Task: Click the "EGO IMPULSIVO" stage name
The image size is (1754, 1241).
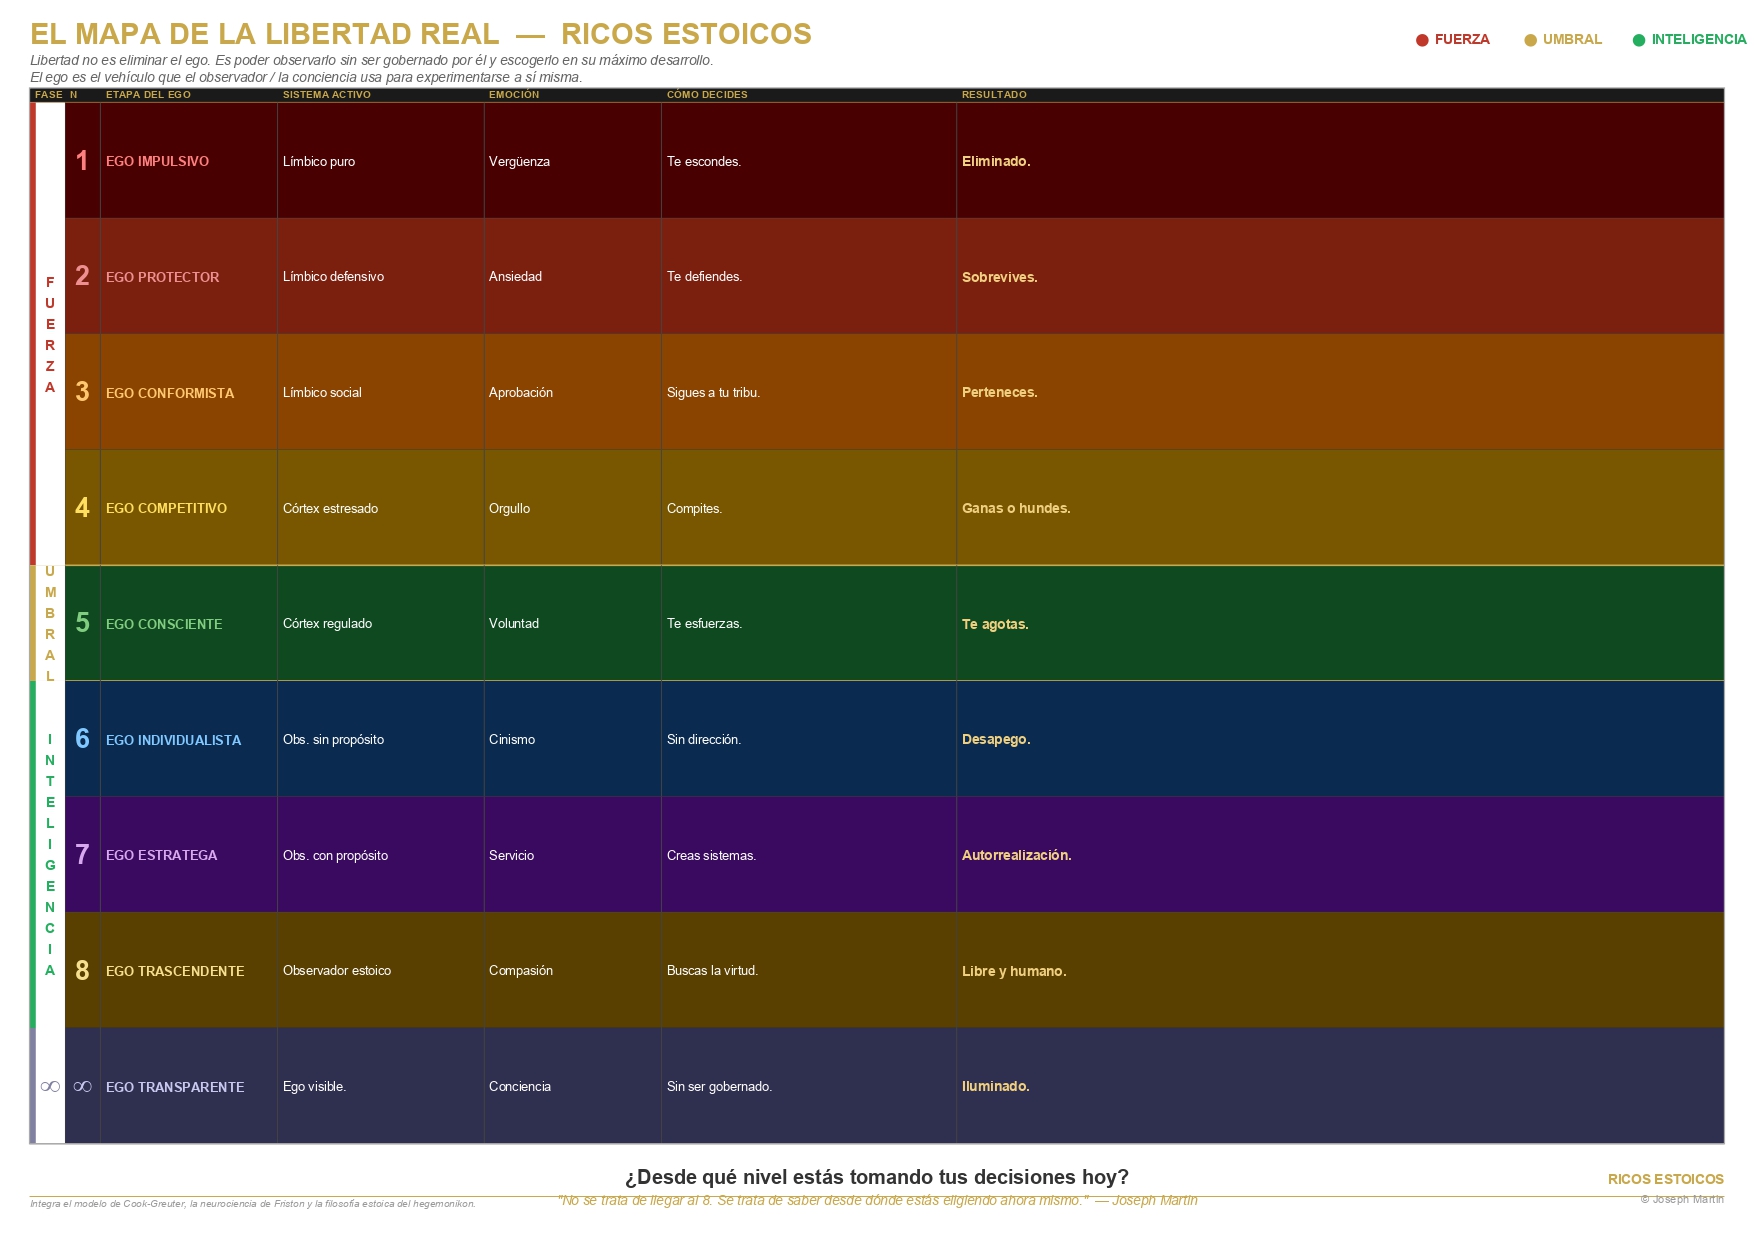Action: tap(157, 161)
